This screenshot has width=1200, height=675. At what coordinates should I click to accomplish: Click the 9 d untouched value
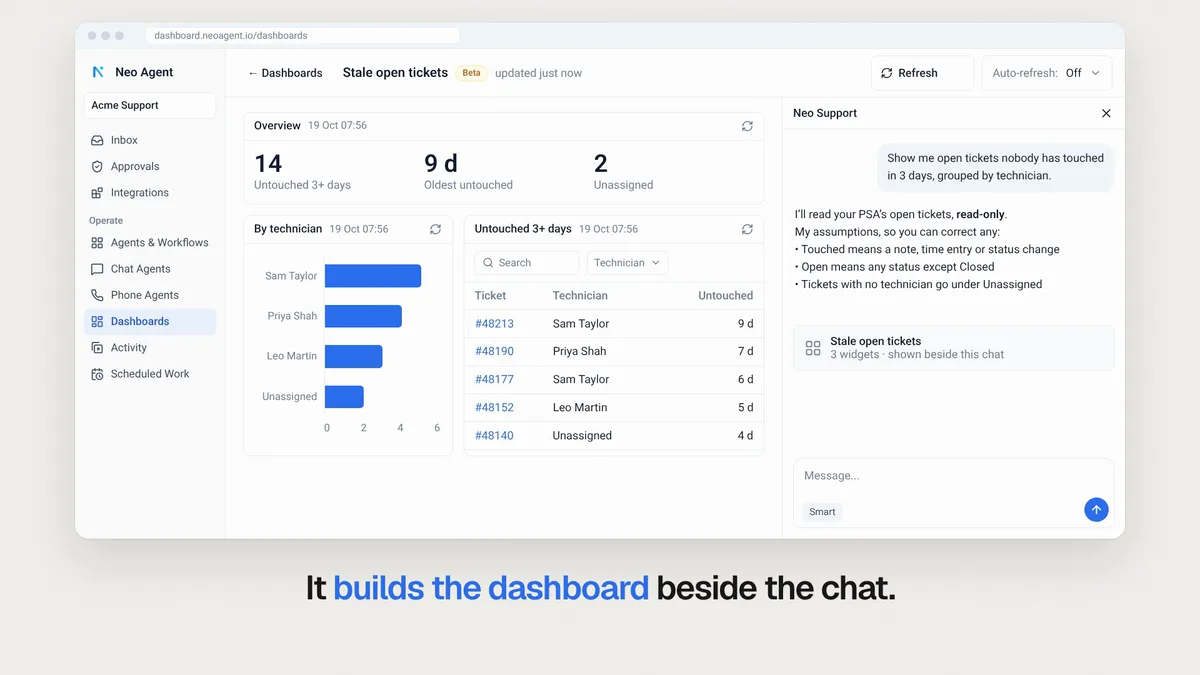click(745, 323)
